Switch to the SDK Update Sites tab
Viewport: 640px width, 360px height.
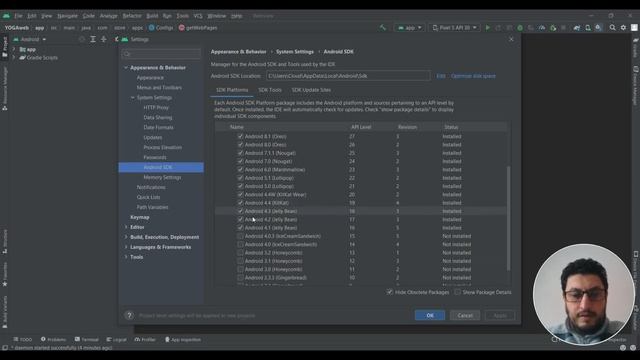(x=311, y=90)
